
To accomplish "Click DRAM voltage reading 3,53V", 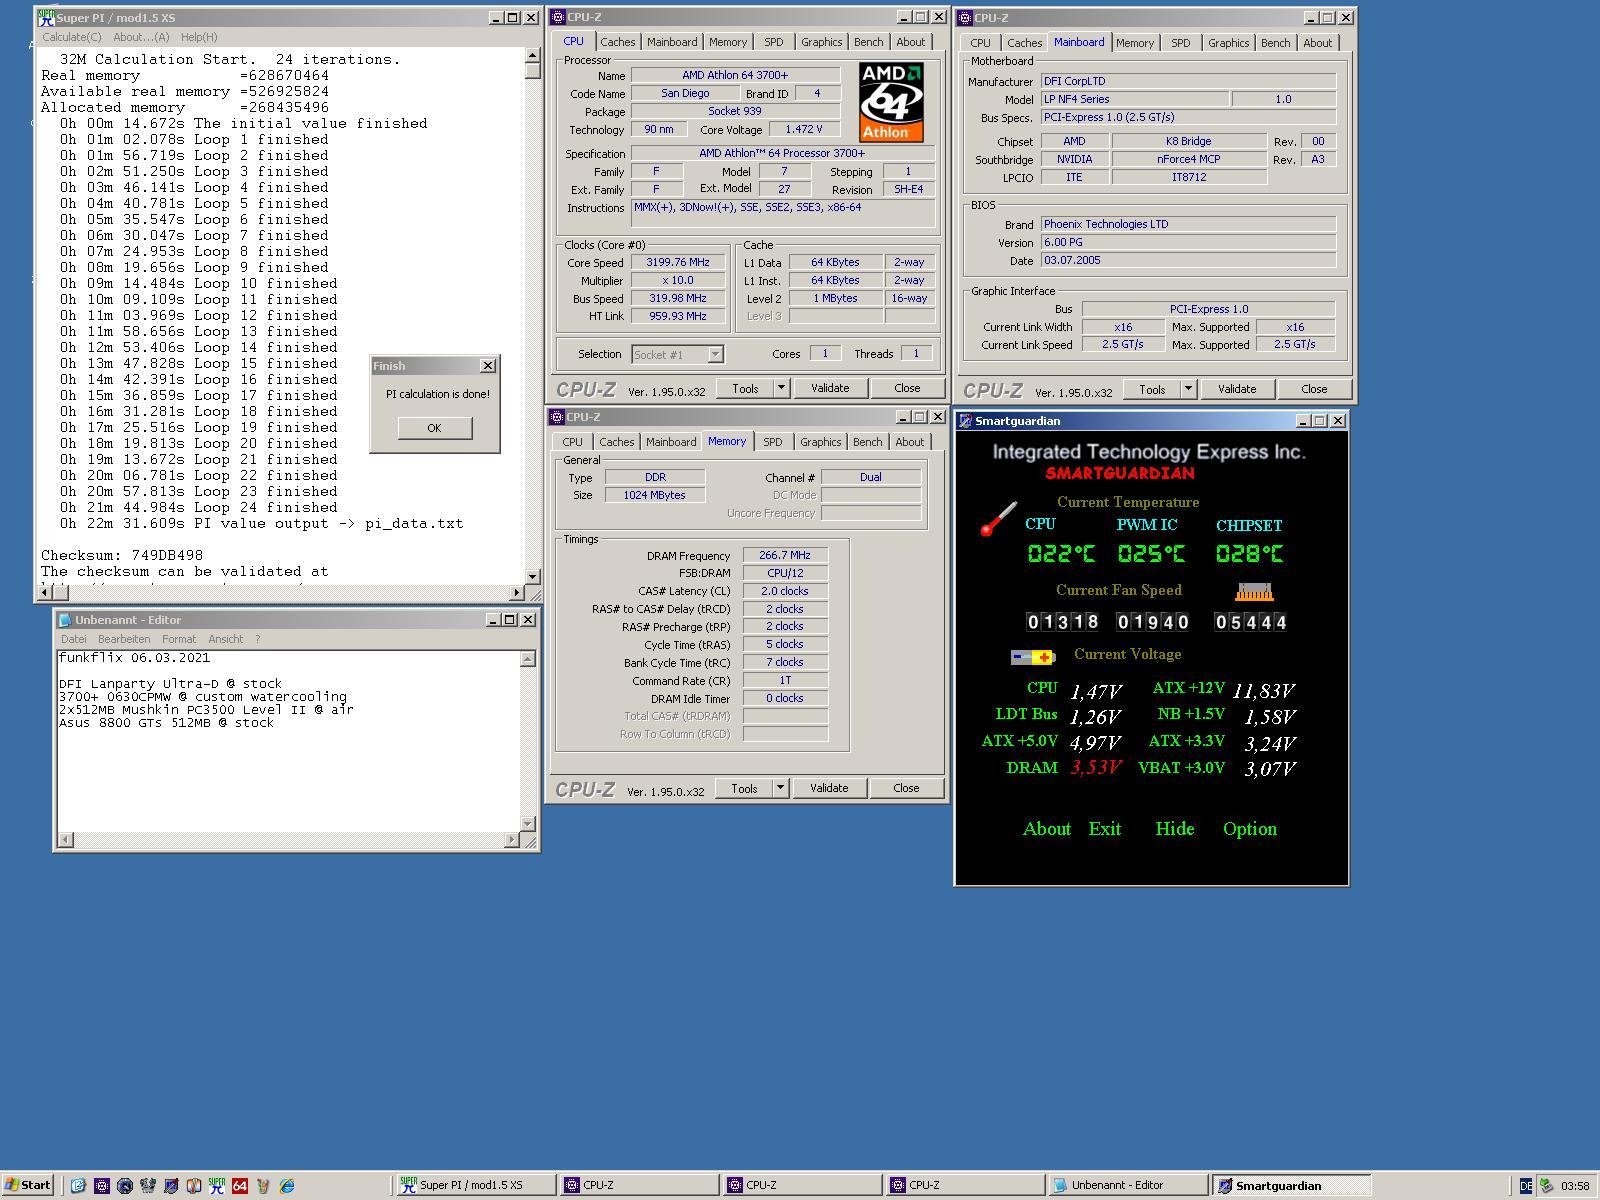I will (1096, 768).
